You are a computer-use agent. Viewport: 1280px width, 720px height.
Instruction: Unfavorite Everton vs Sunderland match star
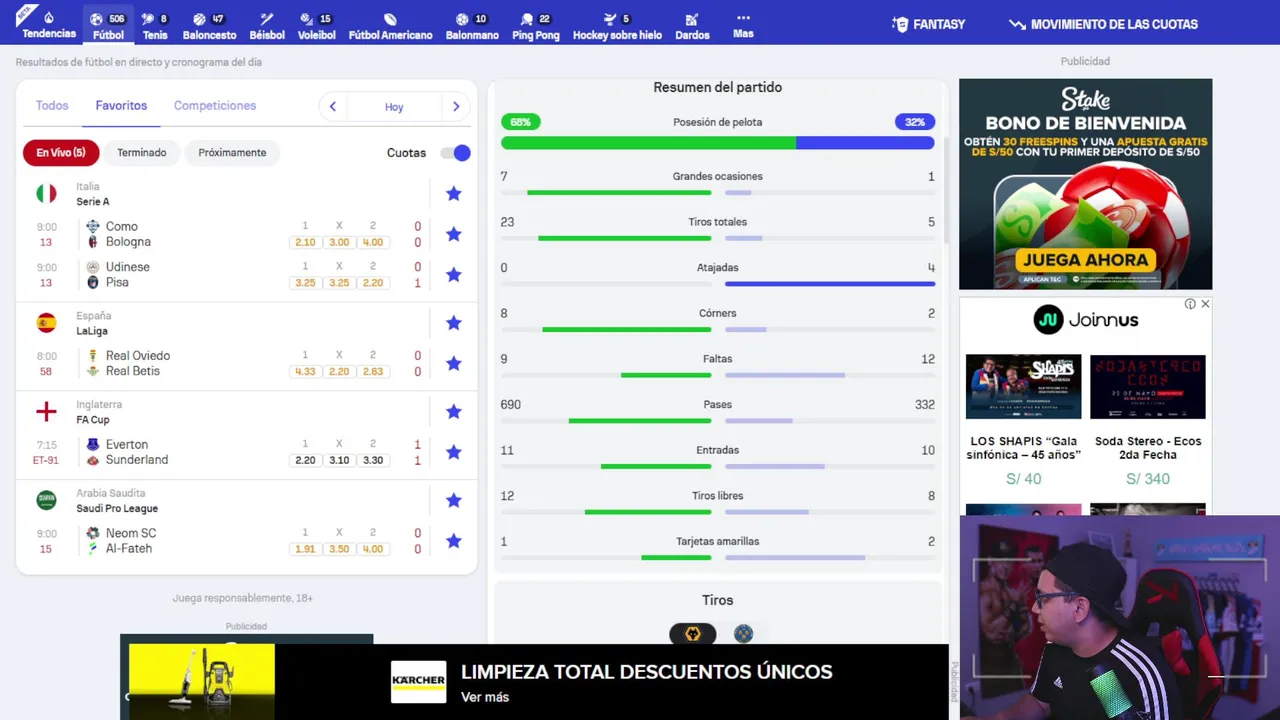(x=453, y=452)
